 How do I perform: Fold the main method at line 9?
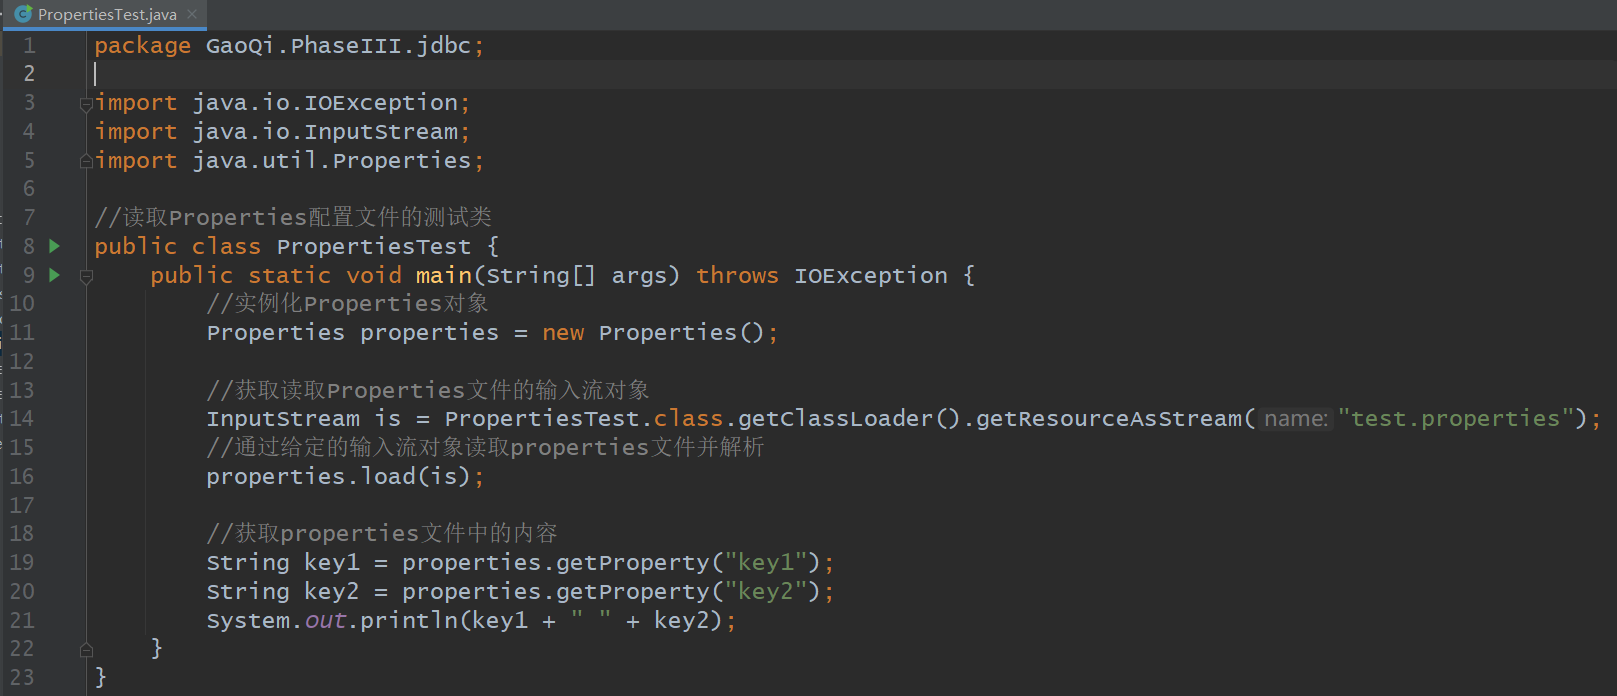click(86, 277)
